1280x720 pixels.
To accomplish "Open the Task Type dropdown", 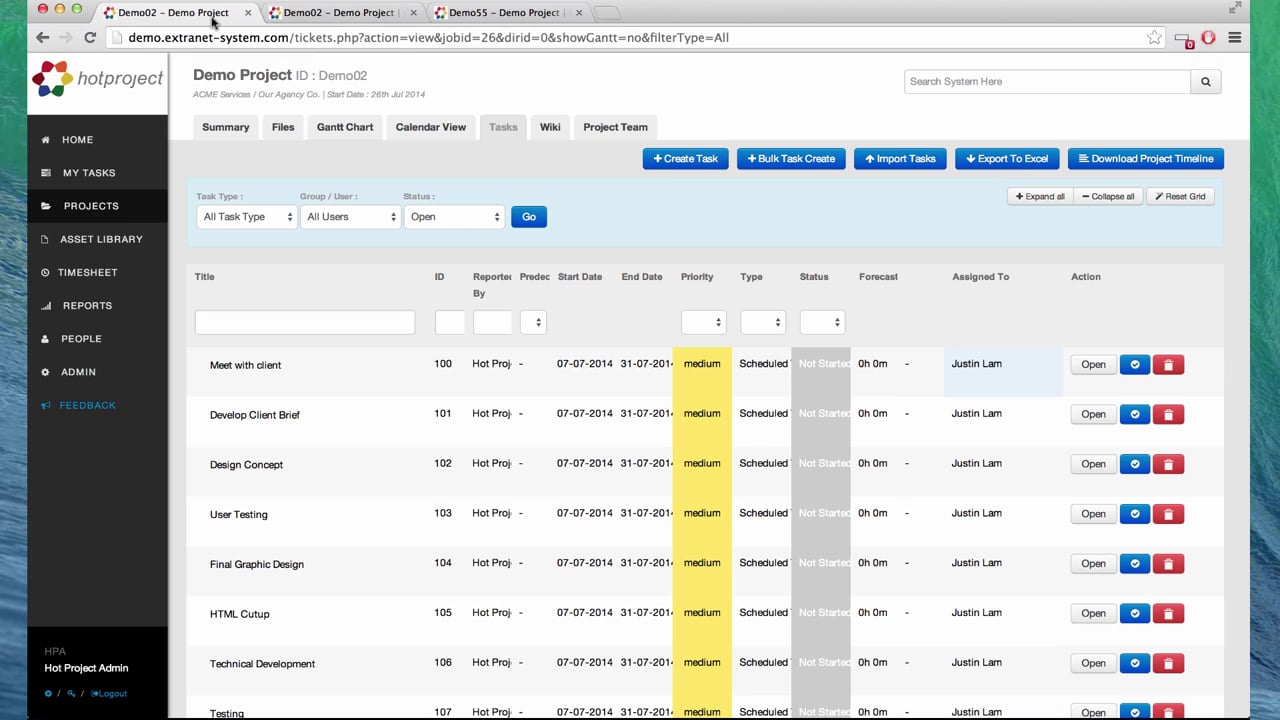I will pyautogui.click(x=247, y=217).
